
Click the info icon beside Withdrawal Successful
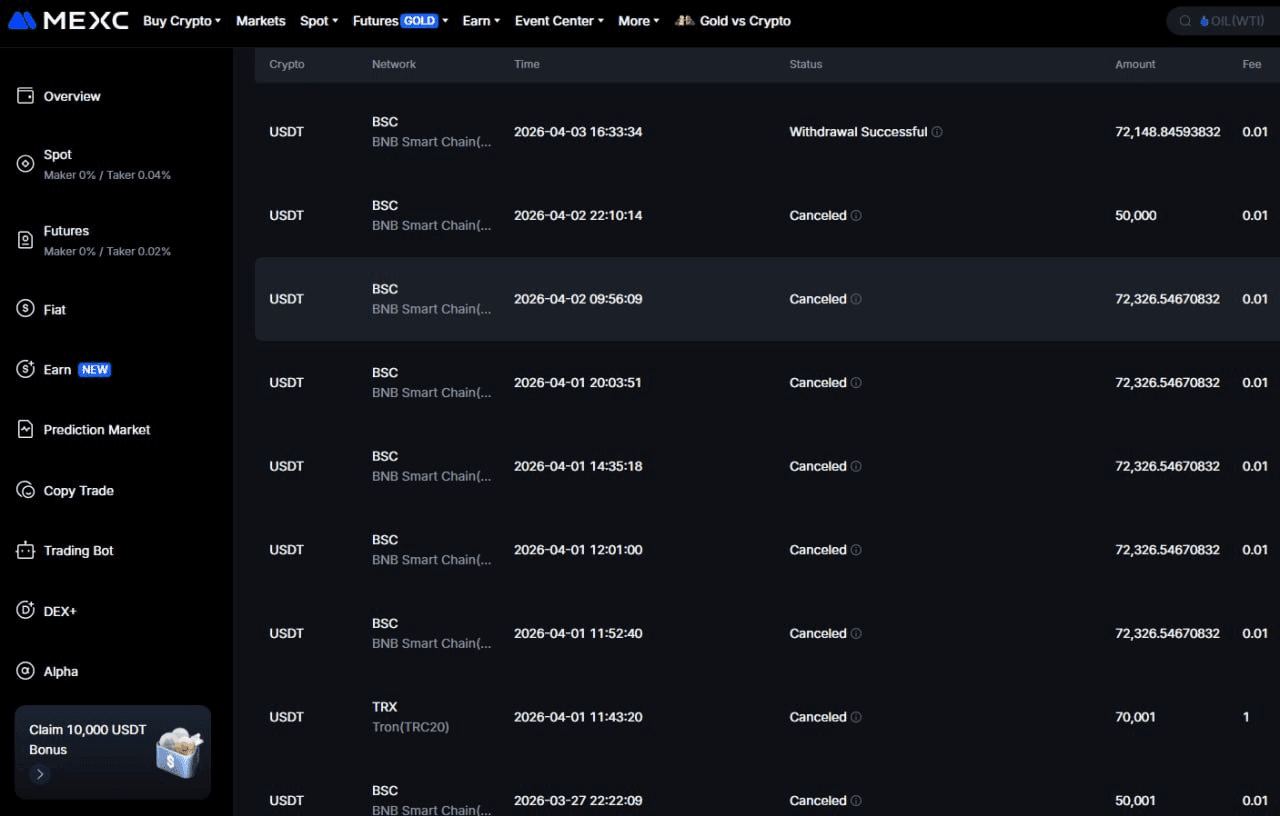coord(938,131)
